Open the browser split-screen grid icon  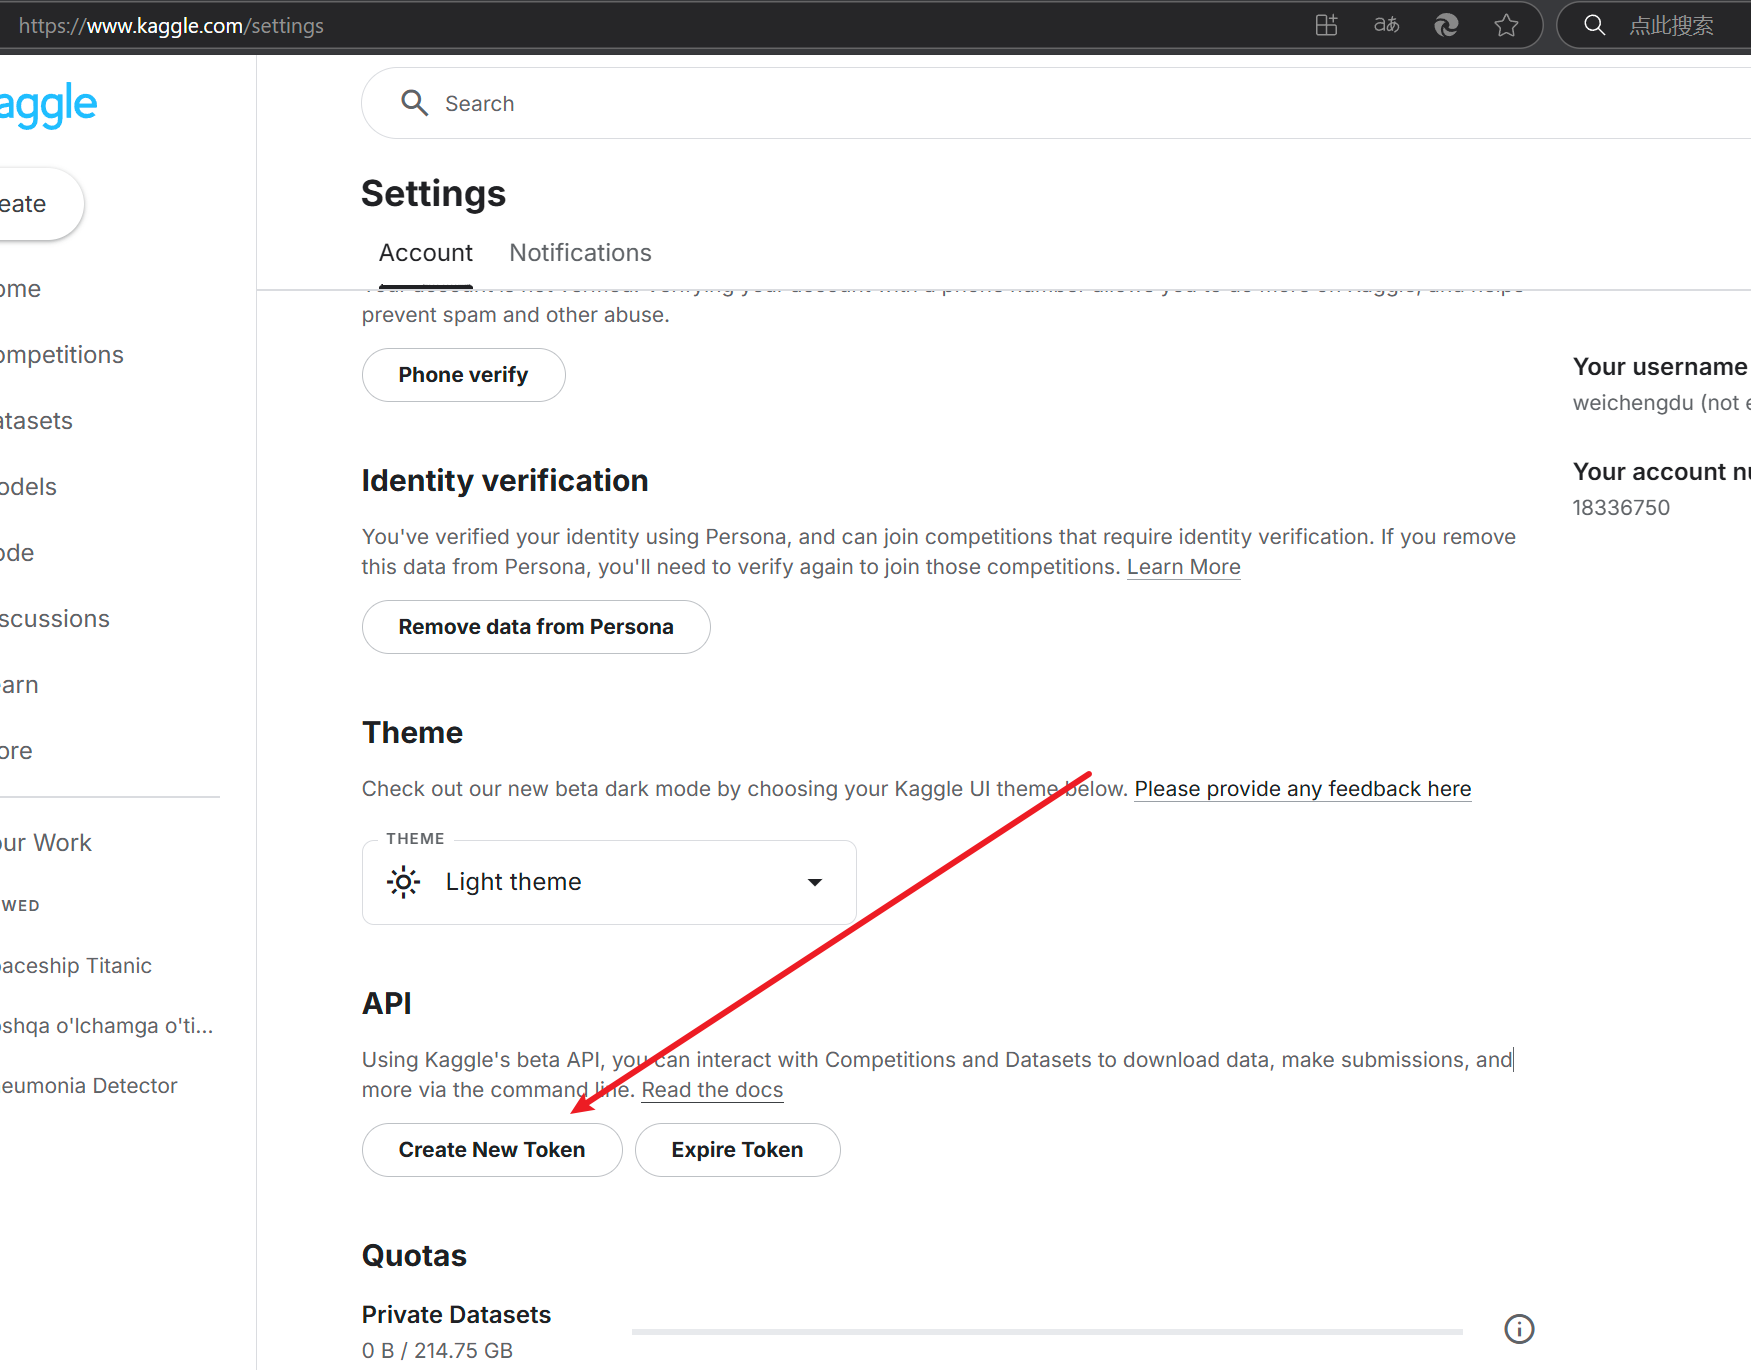point(1326,25)
